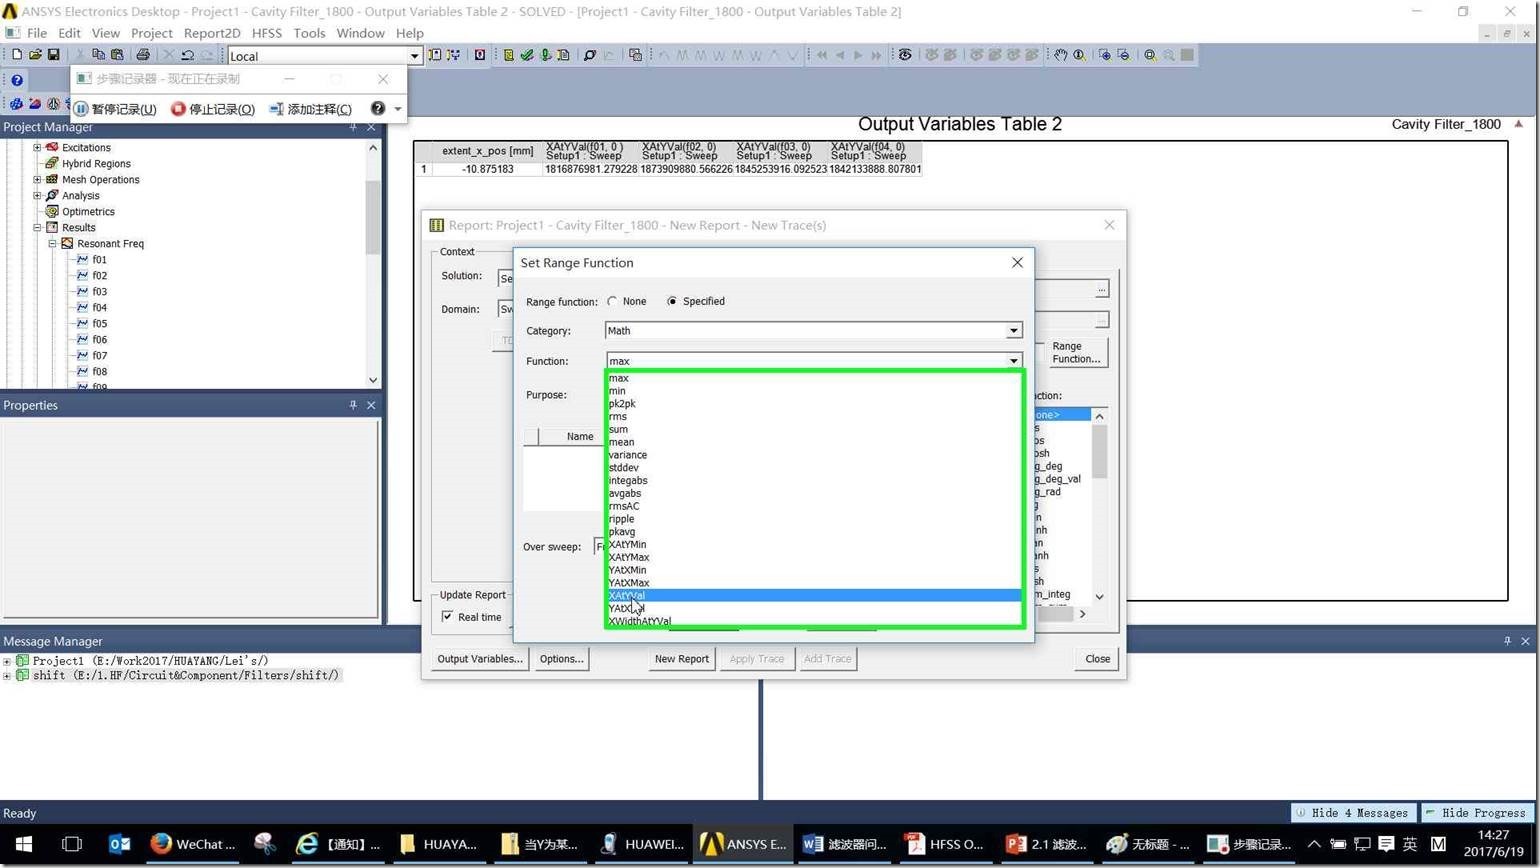Click the Undo arrow icon

tap(187, 55)
